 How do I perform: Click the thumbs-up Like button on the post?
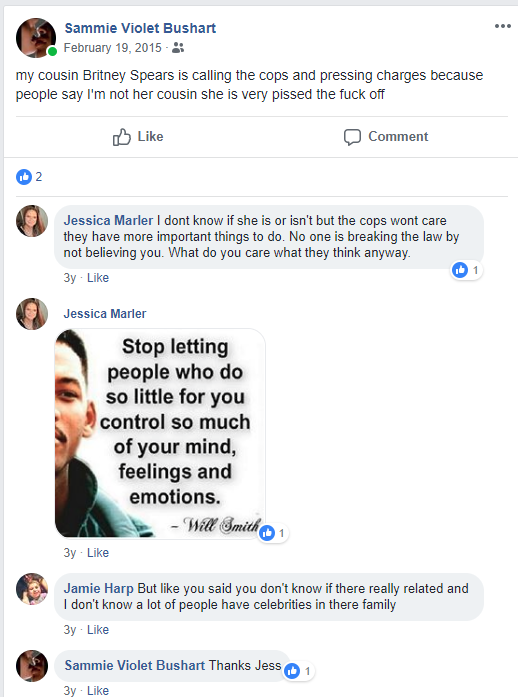(x=138, y=136)
